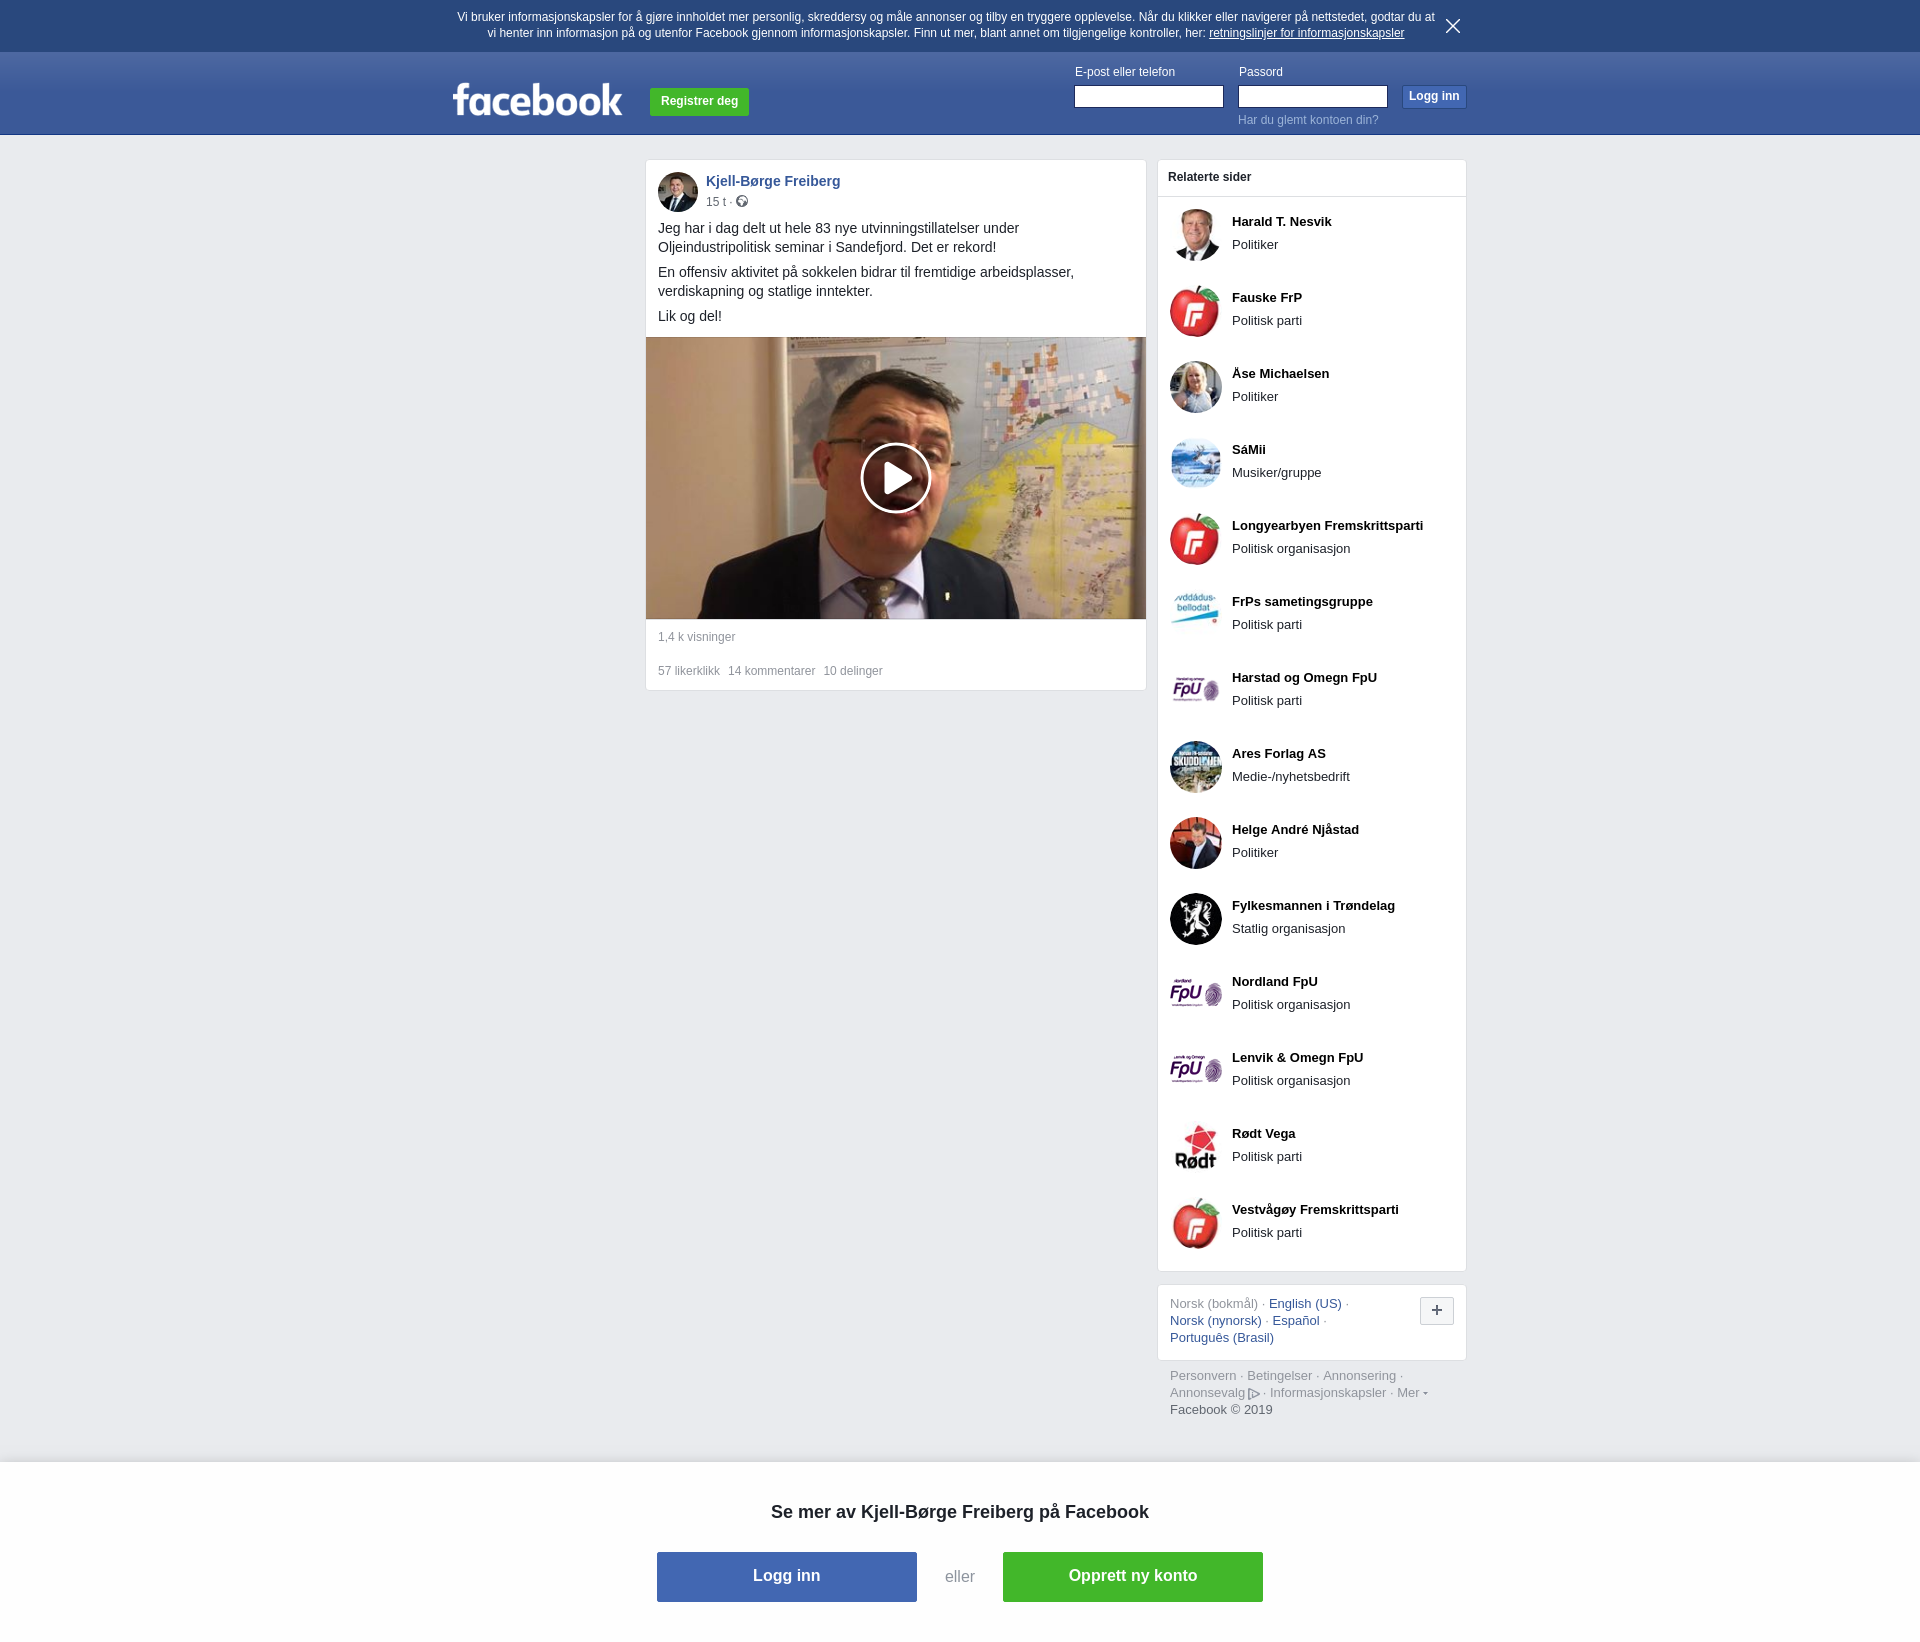The image size is (1920, 1642).
Task: Click the AdChoices triangle icon
Action: click(1254, 1393)
